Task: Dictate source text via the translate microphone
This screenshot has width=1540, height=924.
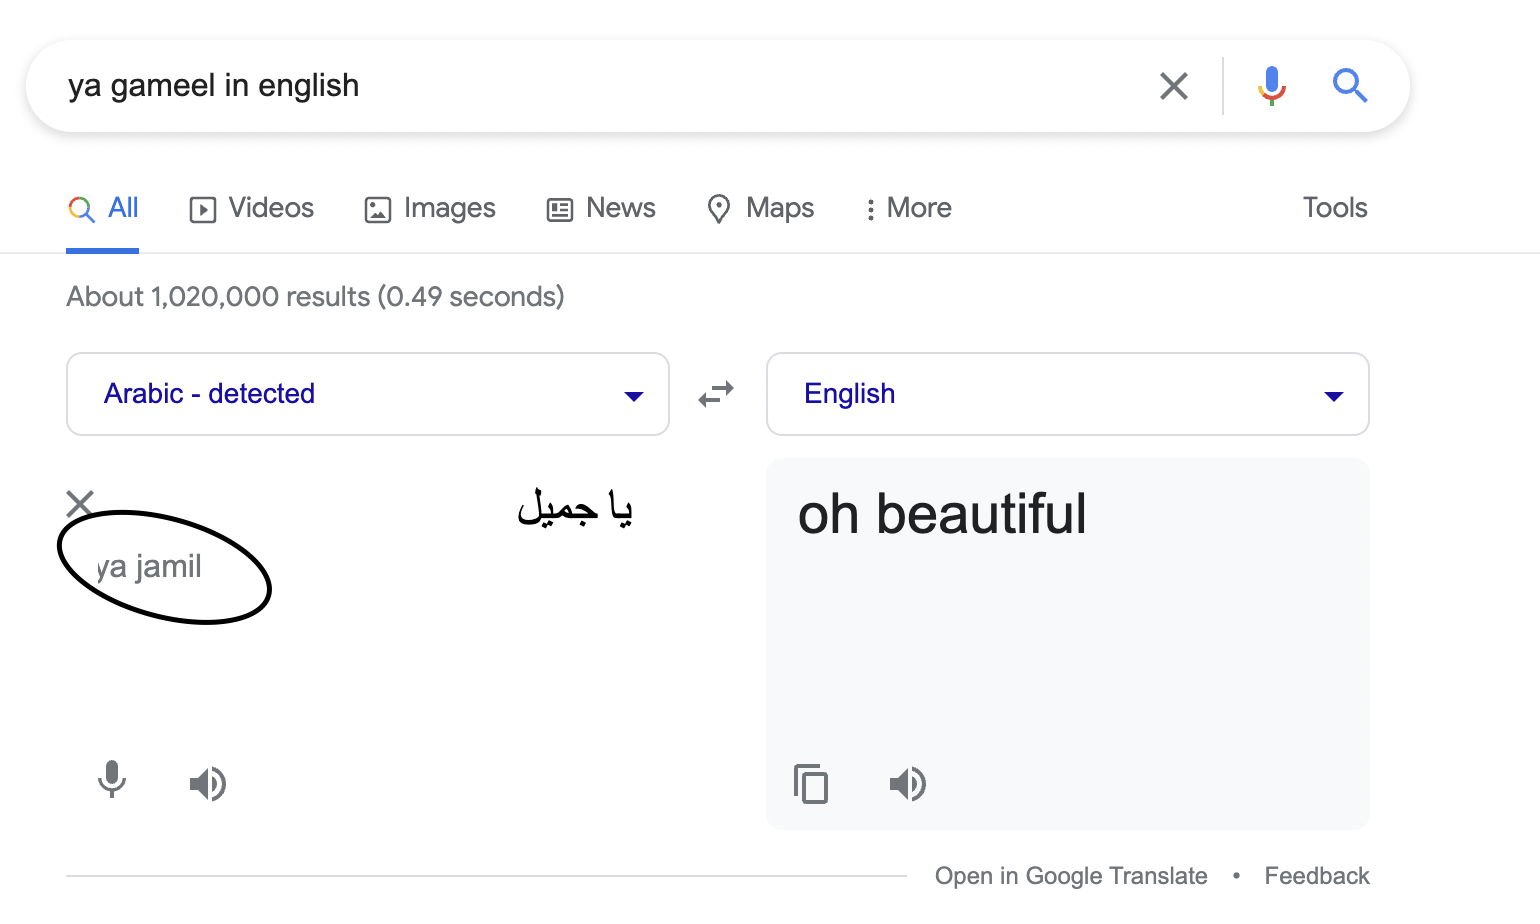Action: click(112, 779)
